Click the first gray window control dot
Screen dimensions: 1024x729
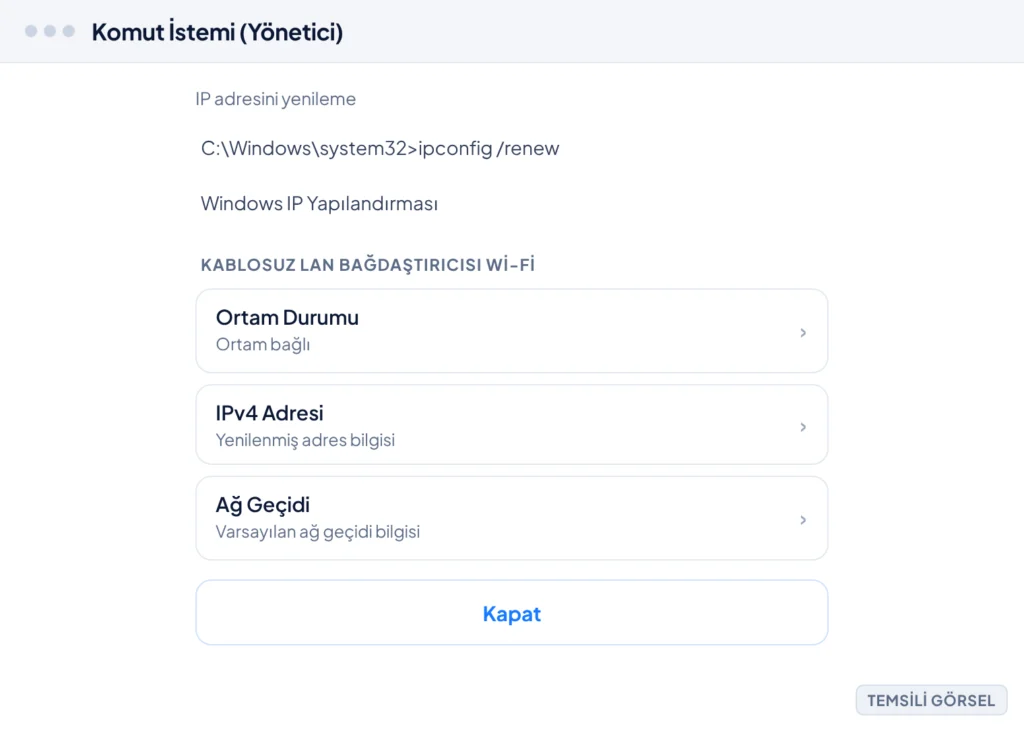(x=31, y=31)
